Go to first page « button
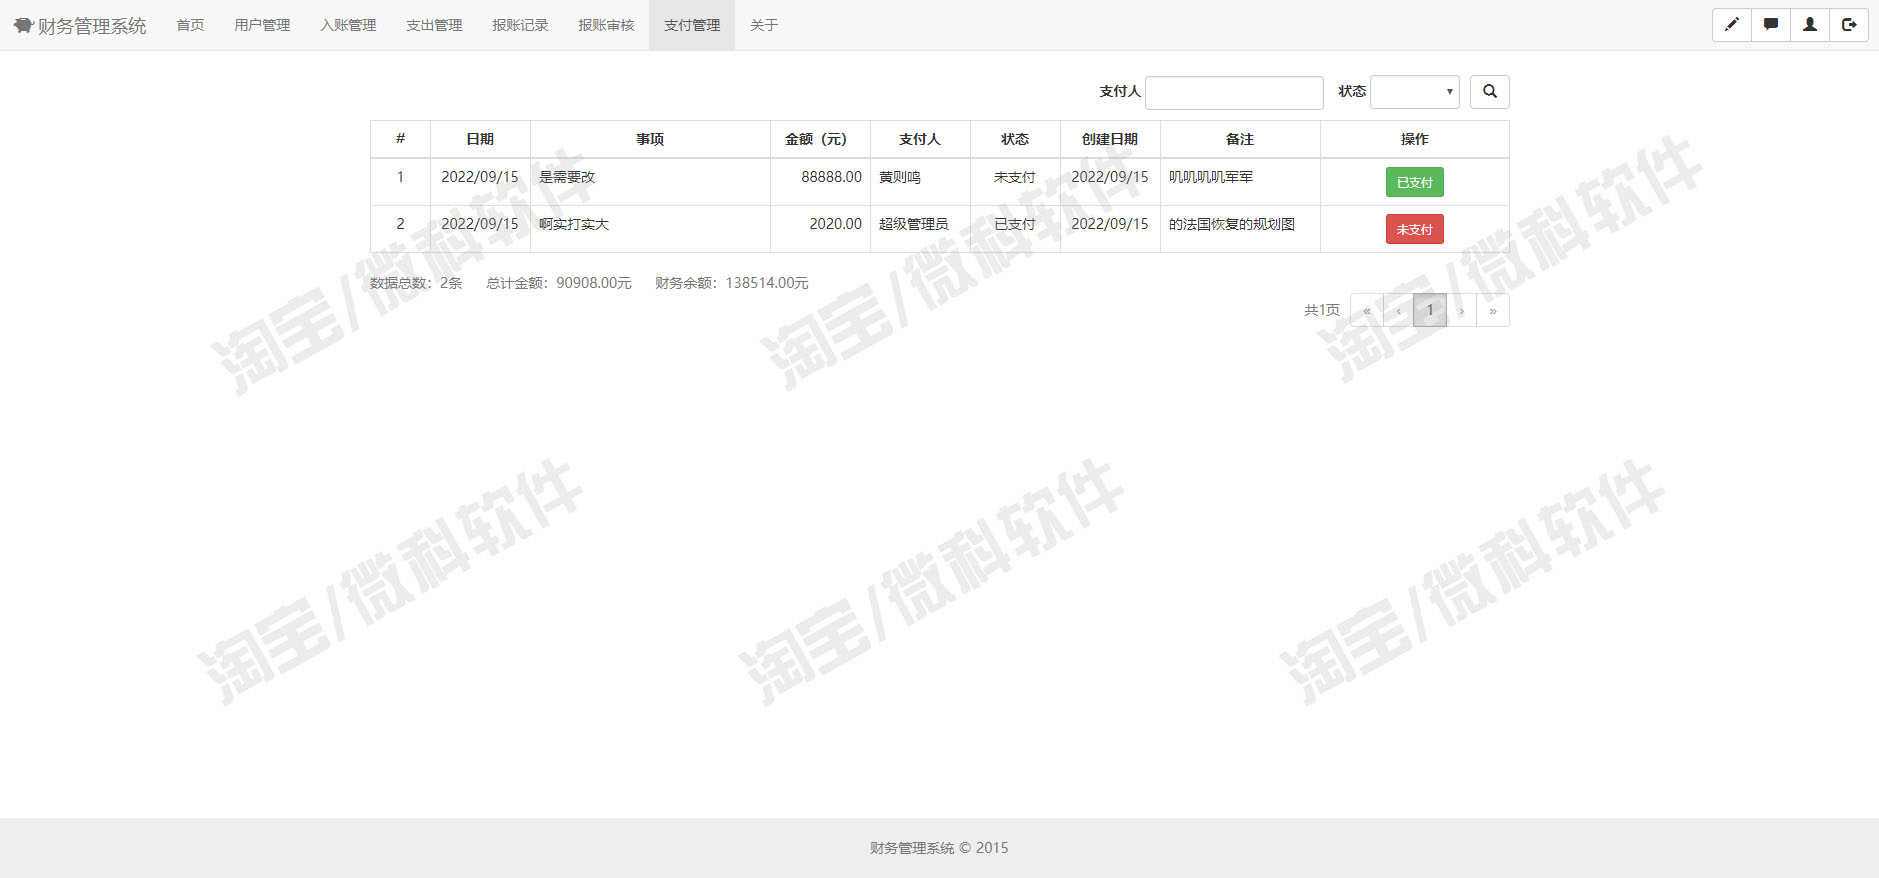This screenshot has width=1879, height=878. point(1367,310)
